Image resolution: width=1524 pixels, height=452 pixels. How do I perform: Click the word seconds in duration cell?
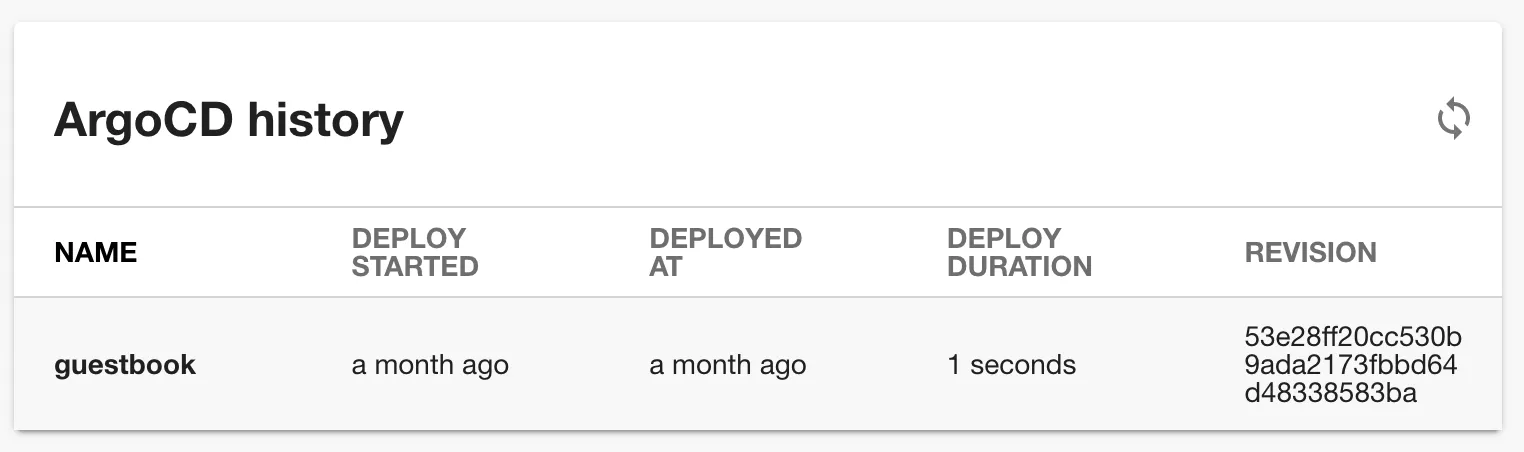click(x=1023, y=366)
